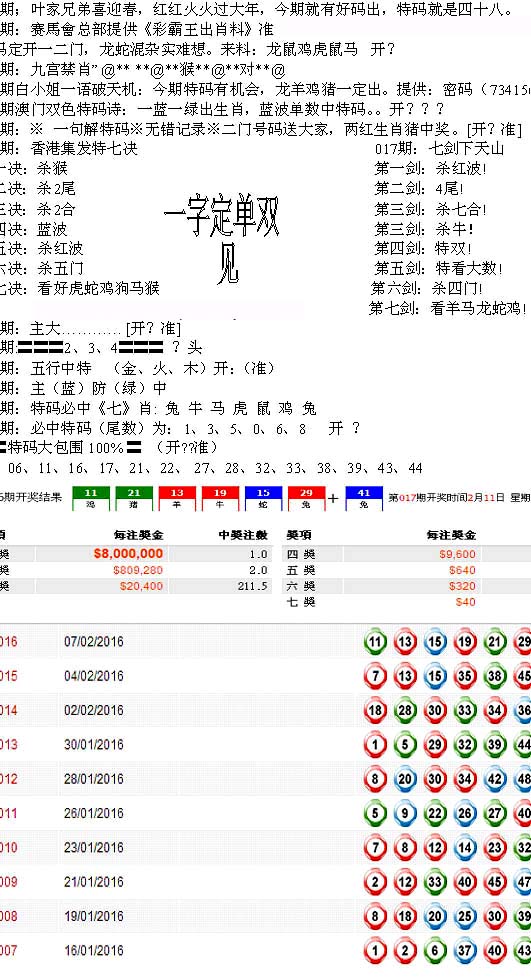Select blue ball 9 in 26/01/2016 row

[x=405, y=813]
